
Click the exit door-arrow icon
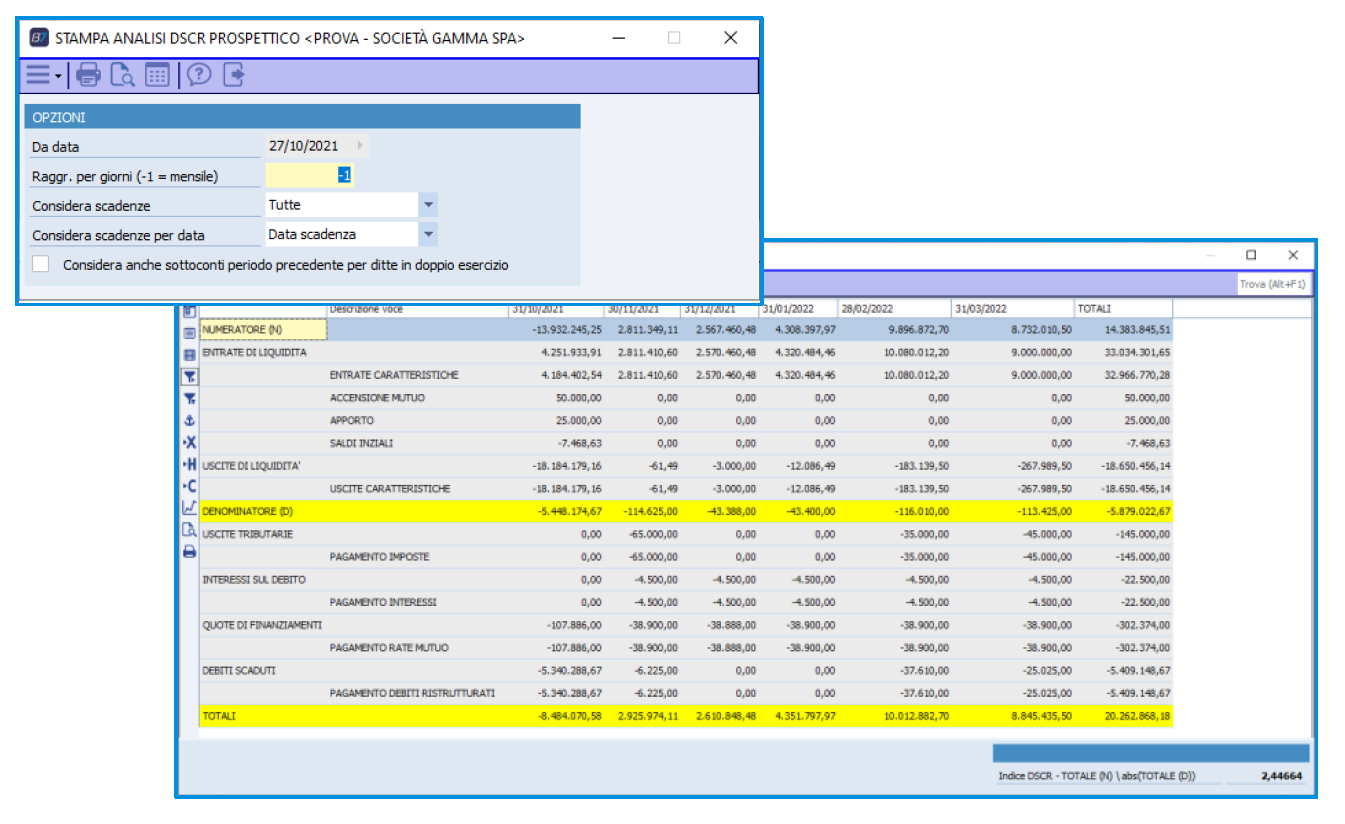click(234, 75)
